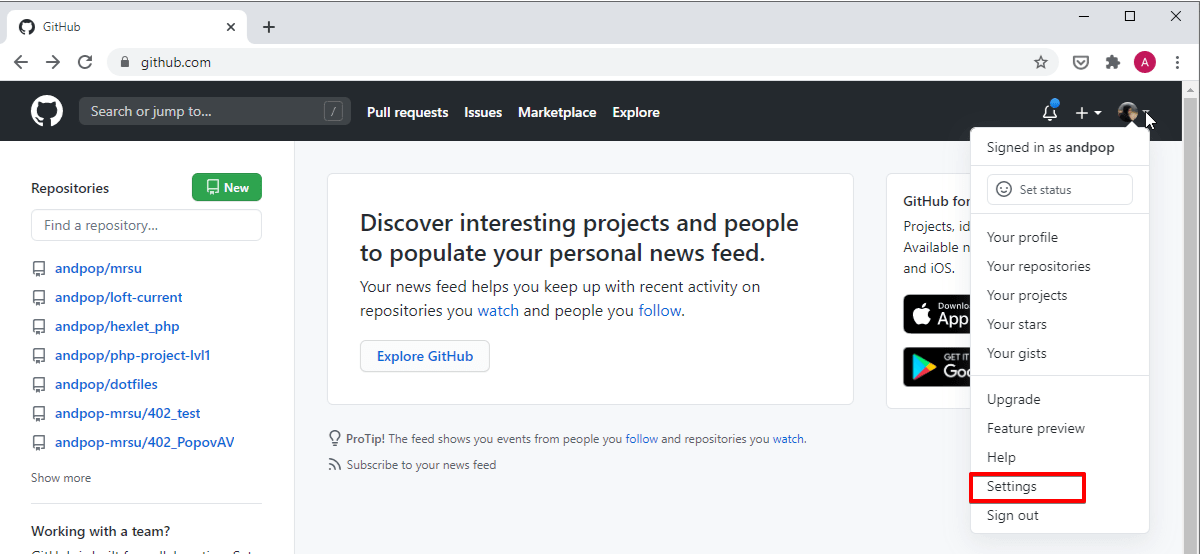The height and width of the screenshot is (554, 1202).
Task: Click the follow link in news feed text
Action: [660, 311]
